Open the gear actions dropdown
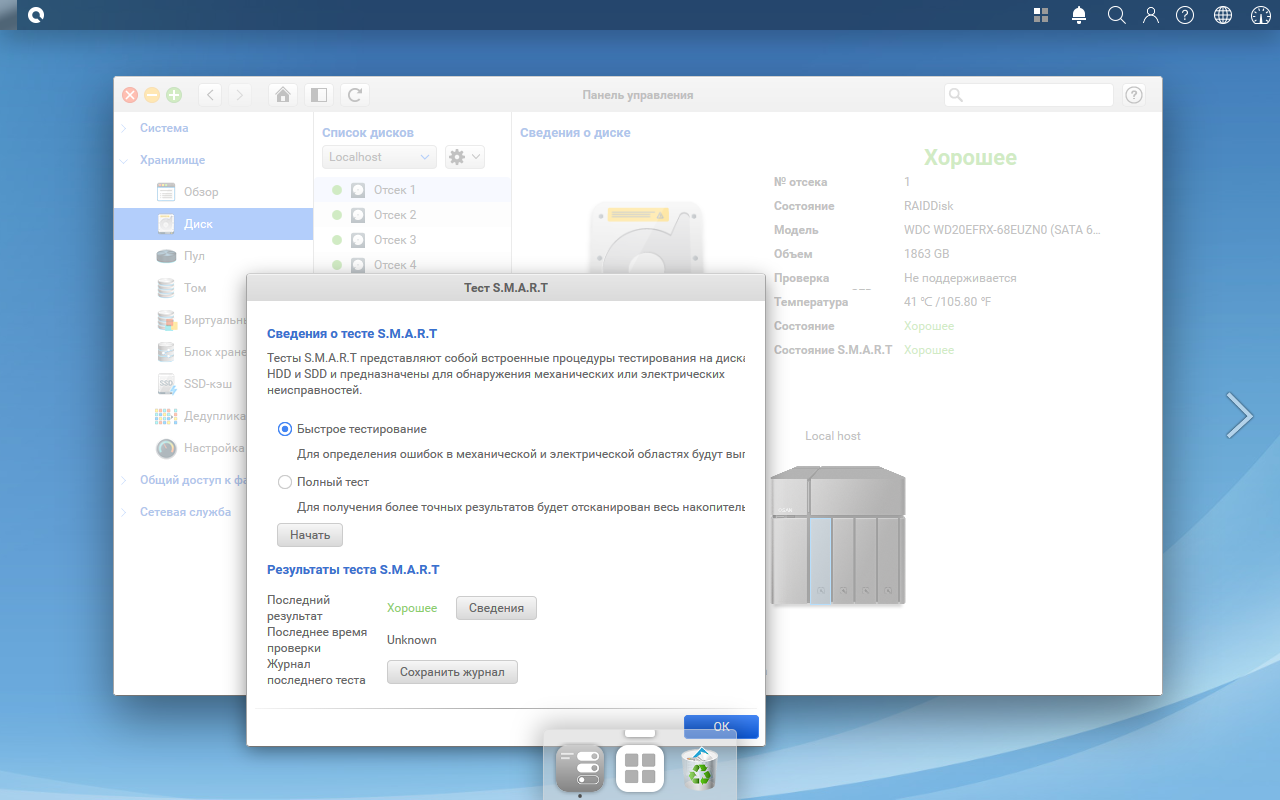 (464, 157)
